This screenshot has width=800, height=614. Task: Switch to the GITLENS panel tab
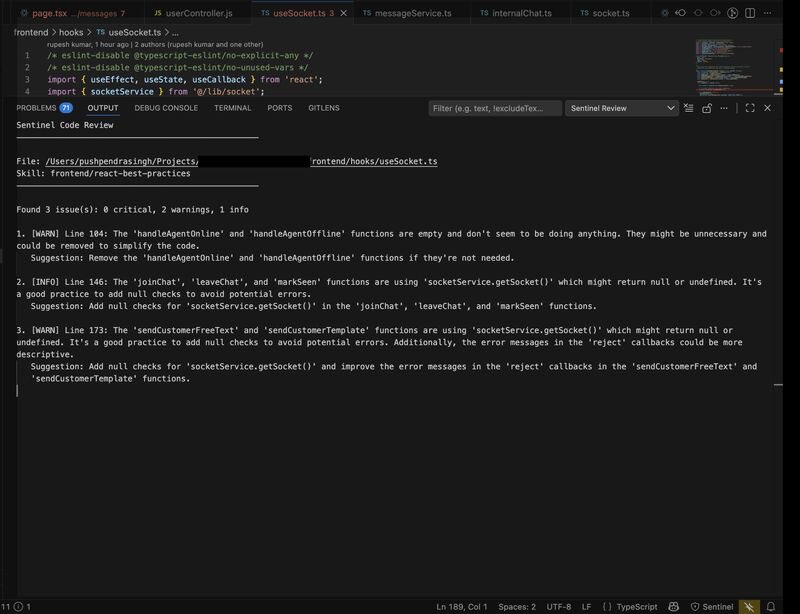pos(323,108)
